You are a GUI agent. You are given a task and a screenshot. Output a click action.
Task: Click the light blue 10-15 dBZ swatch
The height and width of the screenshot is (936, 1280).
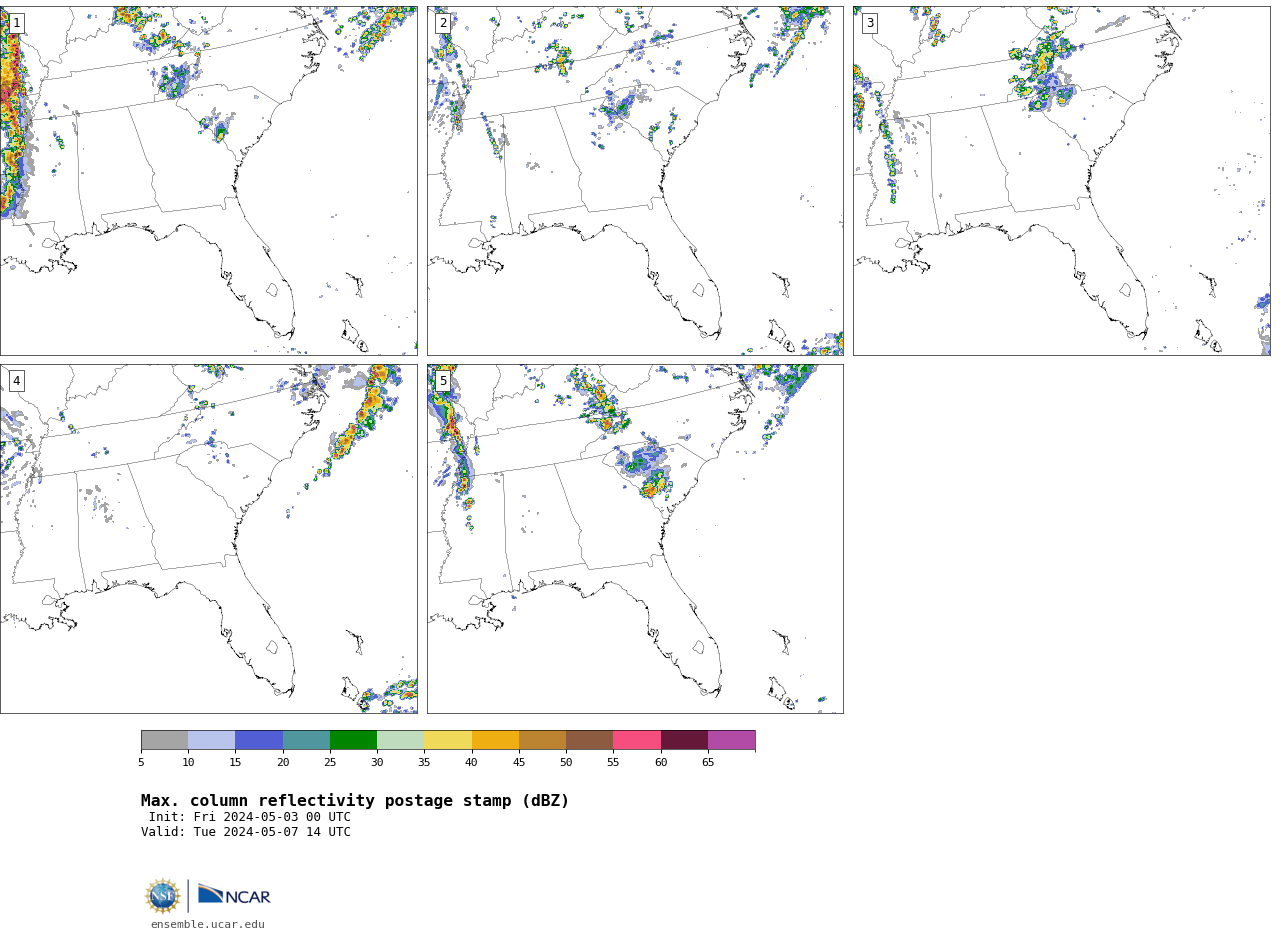coord(212,740)
